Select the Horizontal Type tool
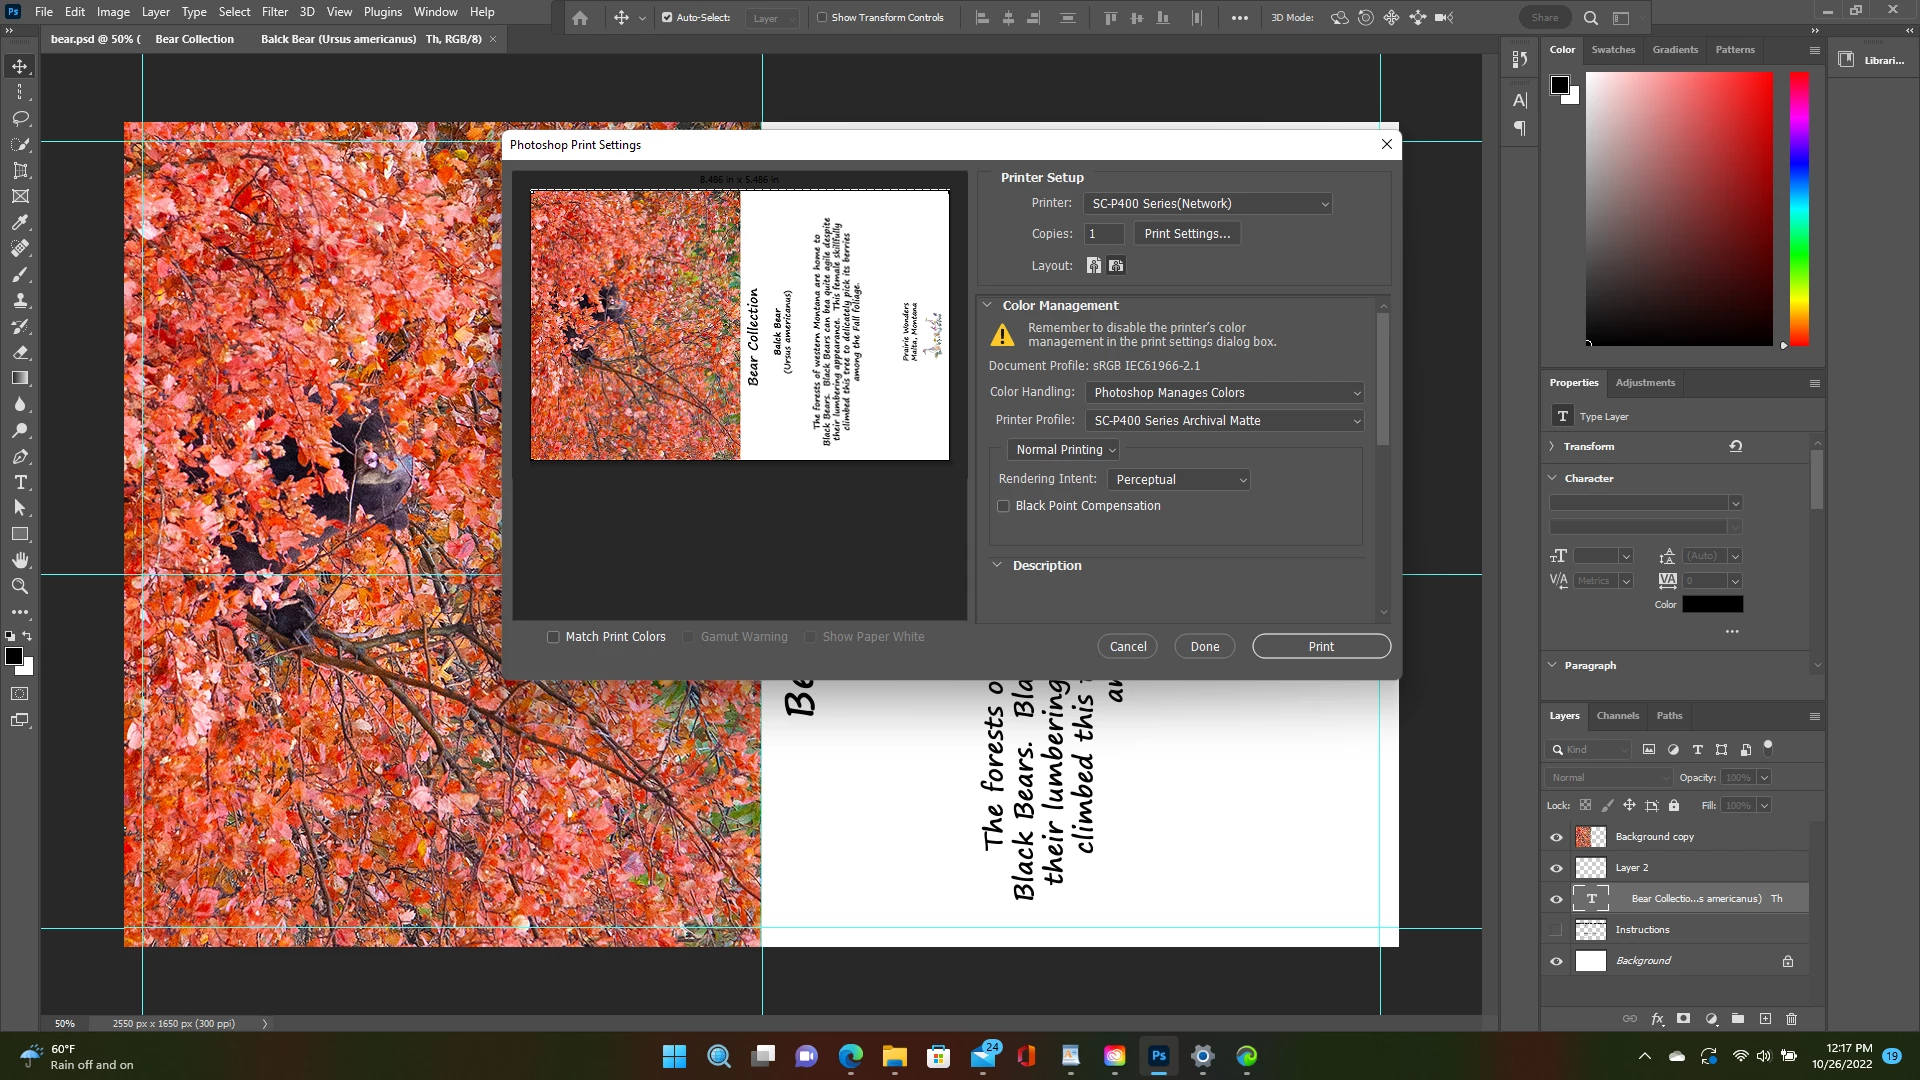 coord(20,483)
